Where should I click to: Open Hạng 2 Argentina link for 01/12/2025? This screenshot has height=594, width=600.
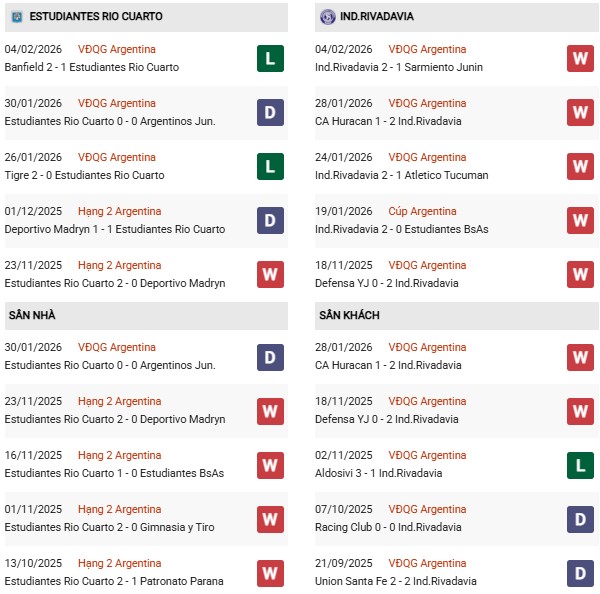point(119,211)
